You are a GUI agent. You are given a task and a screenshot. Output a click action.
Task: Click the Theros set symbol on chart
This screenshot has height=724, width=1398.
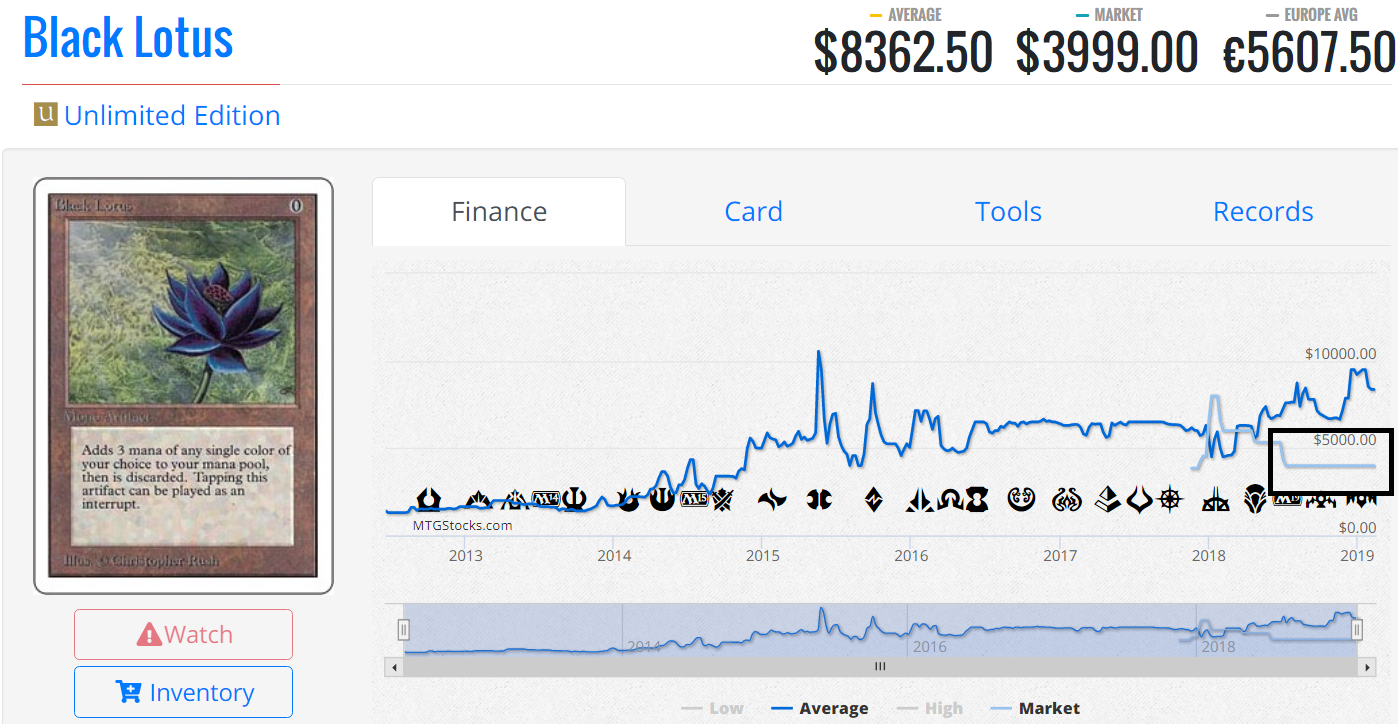click(576, 498)
